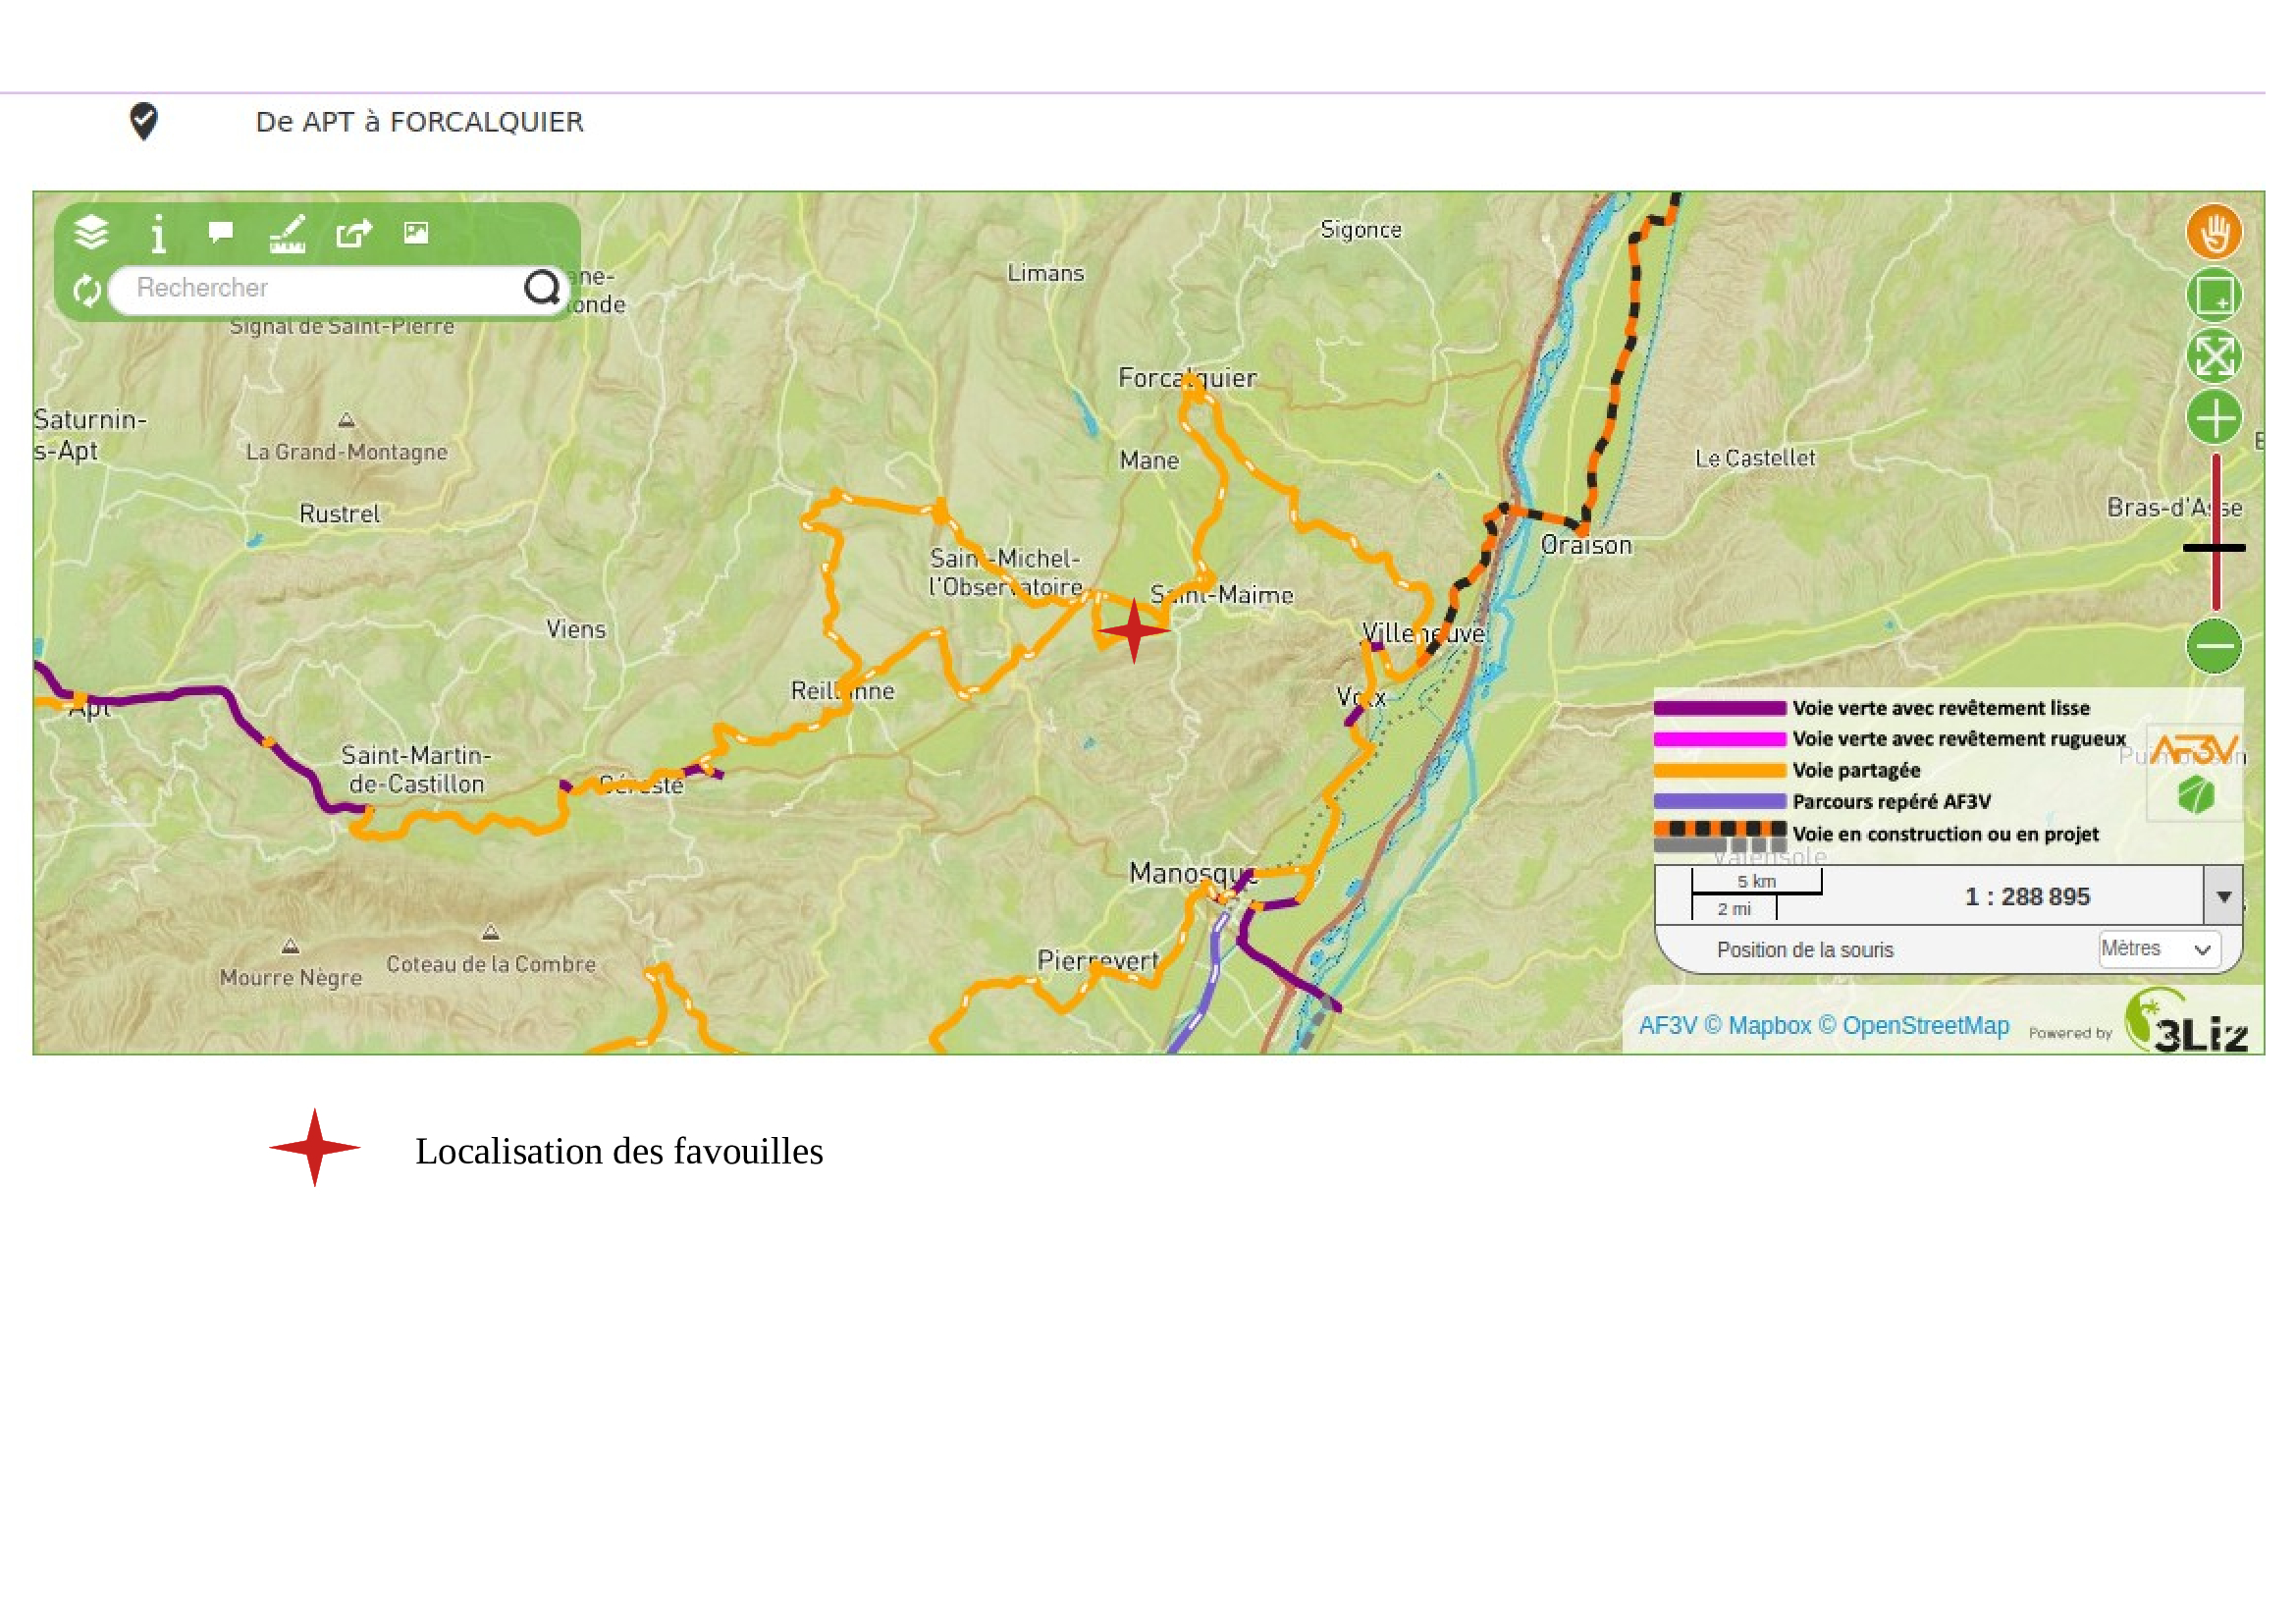Click the AF3V logo in legend
The height and width of the screenshot is (1624, 2296).
click(2195, 750)
